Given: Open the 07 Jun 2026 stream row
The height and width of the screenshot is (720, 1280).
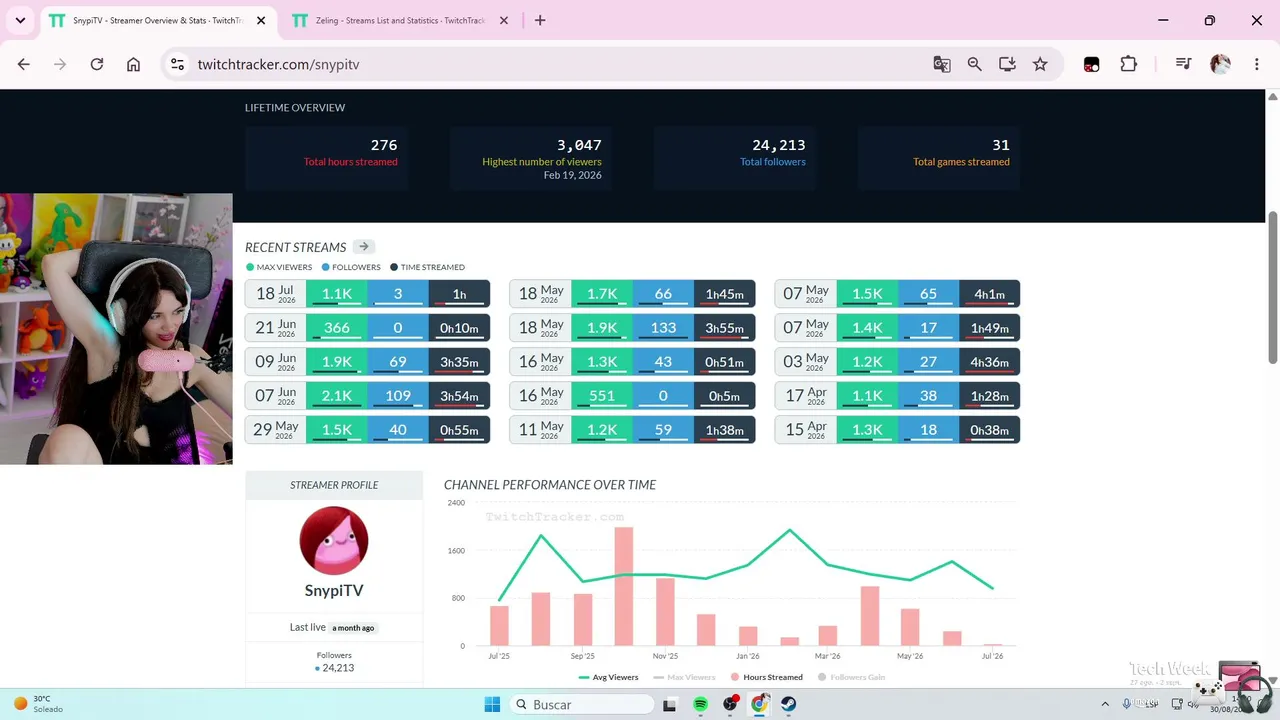Looking at the screenshot, I should tap(367, 396).
